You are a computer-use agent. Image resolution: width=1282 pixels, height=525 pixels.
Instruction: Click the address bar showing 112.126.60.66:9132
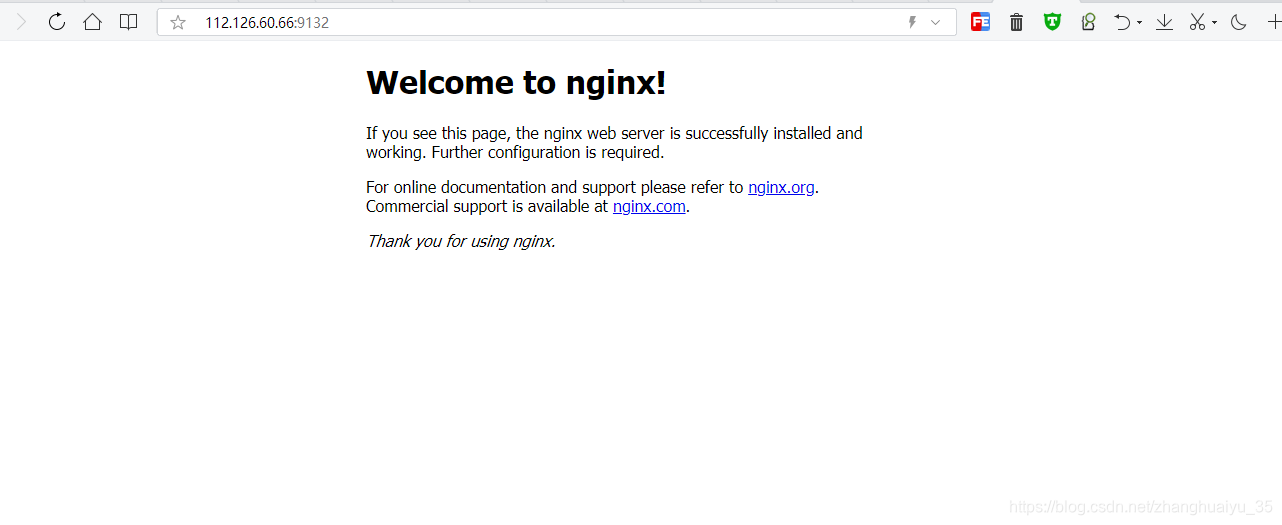point(556,22)
